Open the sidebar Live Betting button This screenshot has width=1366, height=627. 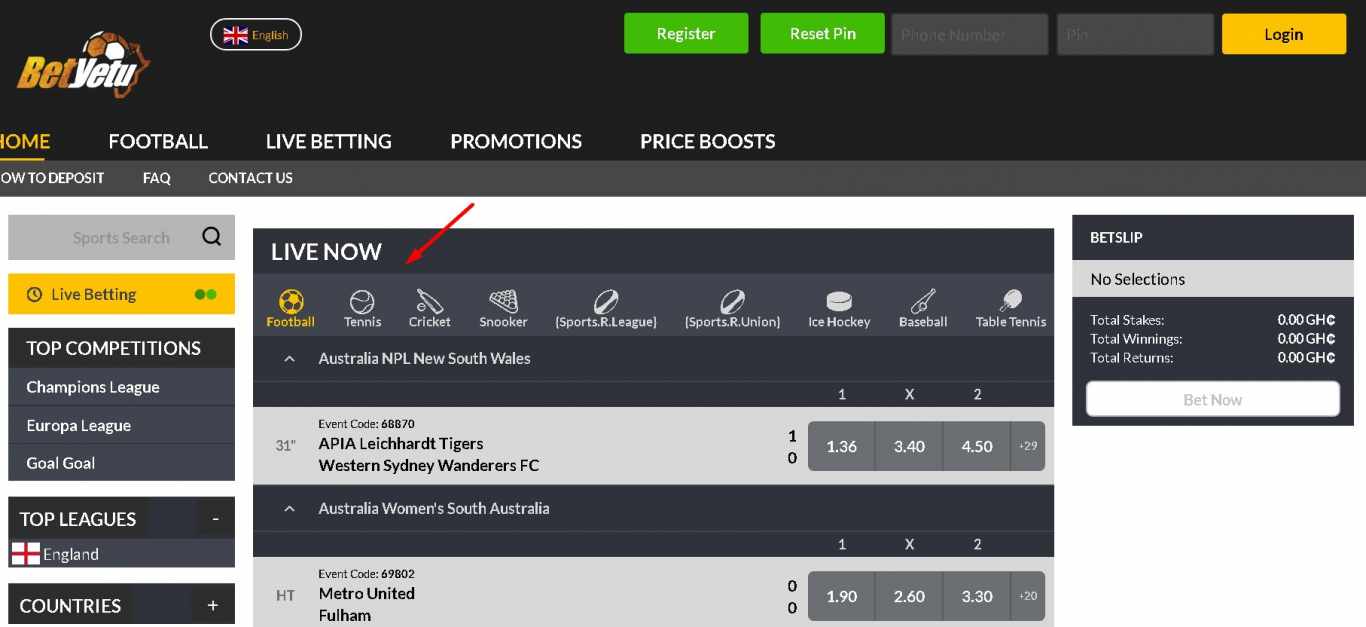pyautogui.click(x=121, y=294)
